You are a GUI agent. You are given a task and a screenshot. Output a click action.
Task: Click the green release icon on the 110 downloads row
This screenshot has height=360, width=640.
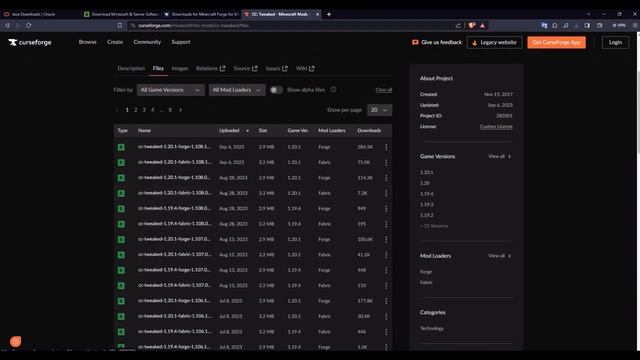point(121,286)
